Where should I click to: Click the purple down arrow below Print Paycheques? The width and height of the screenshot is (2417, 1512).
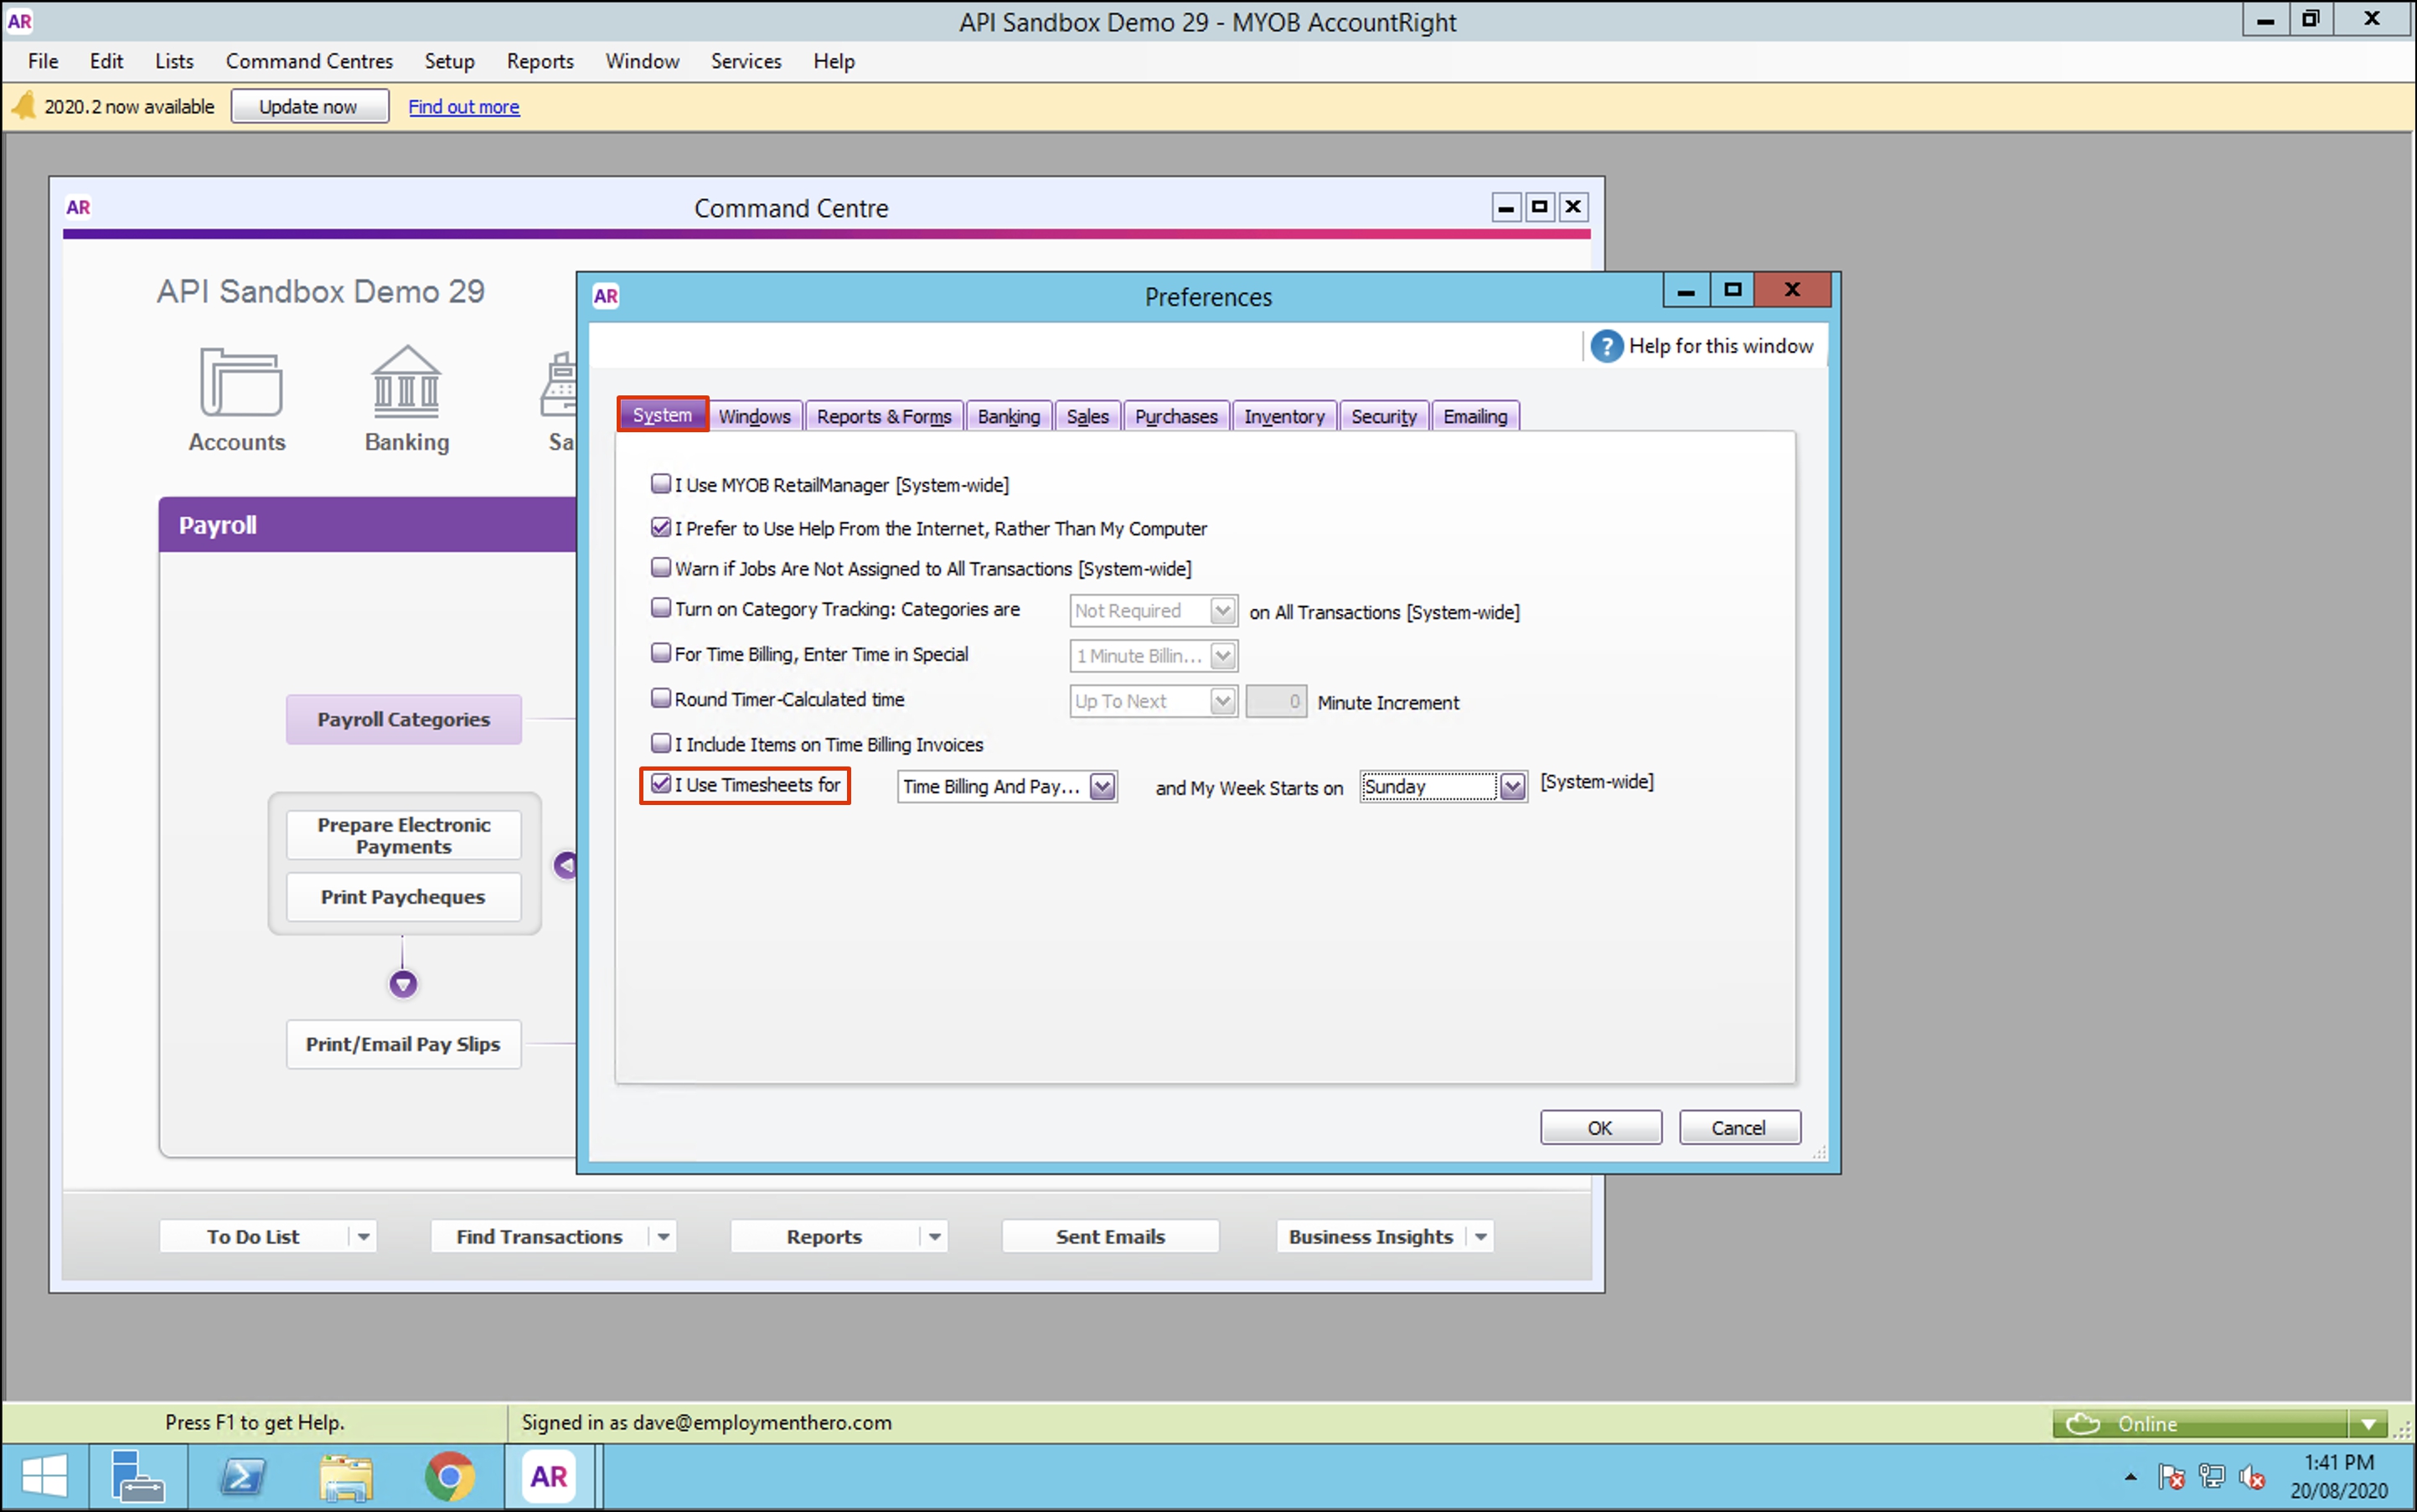(403, 985)
